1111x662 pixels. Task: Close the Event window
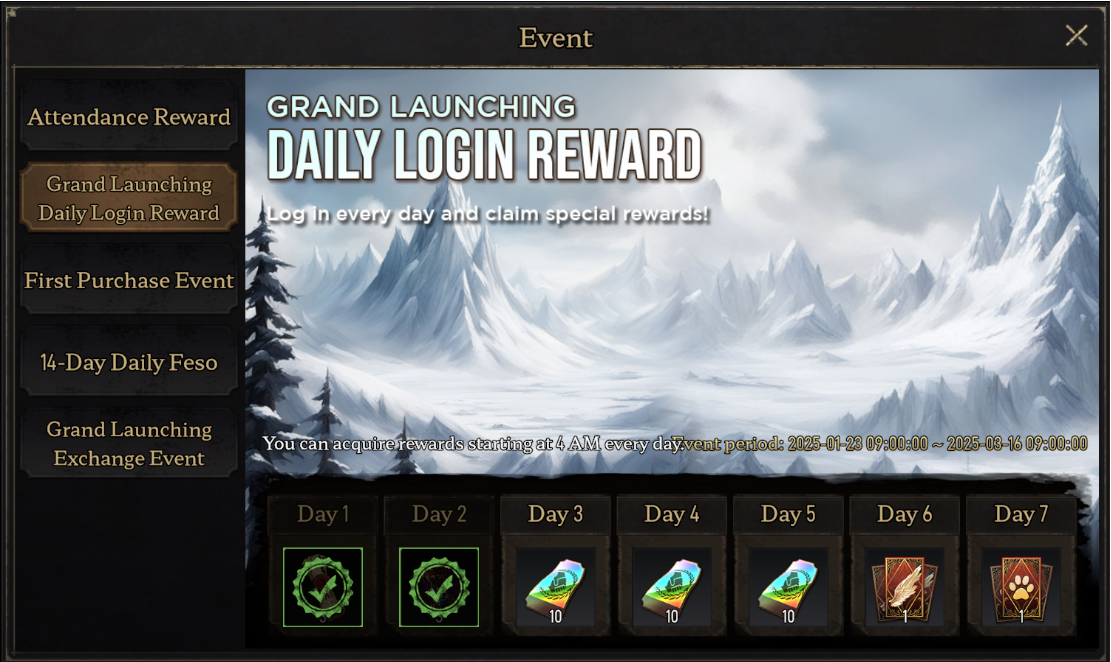(1076, 35)
